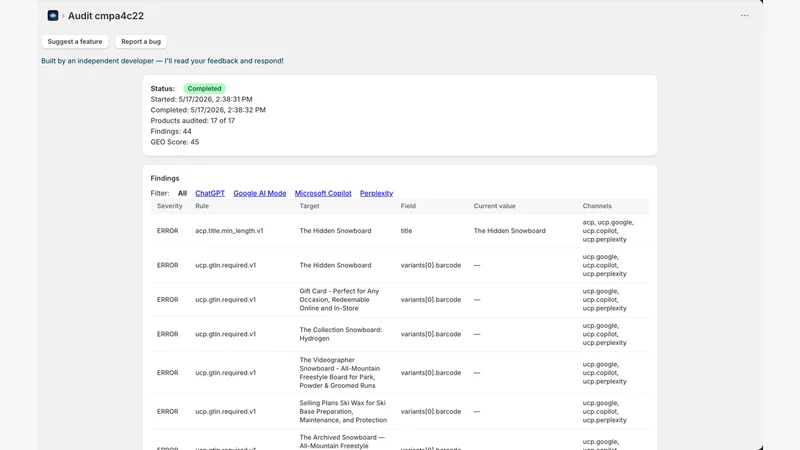Click the Findings: 44 text

point(171,131)
